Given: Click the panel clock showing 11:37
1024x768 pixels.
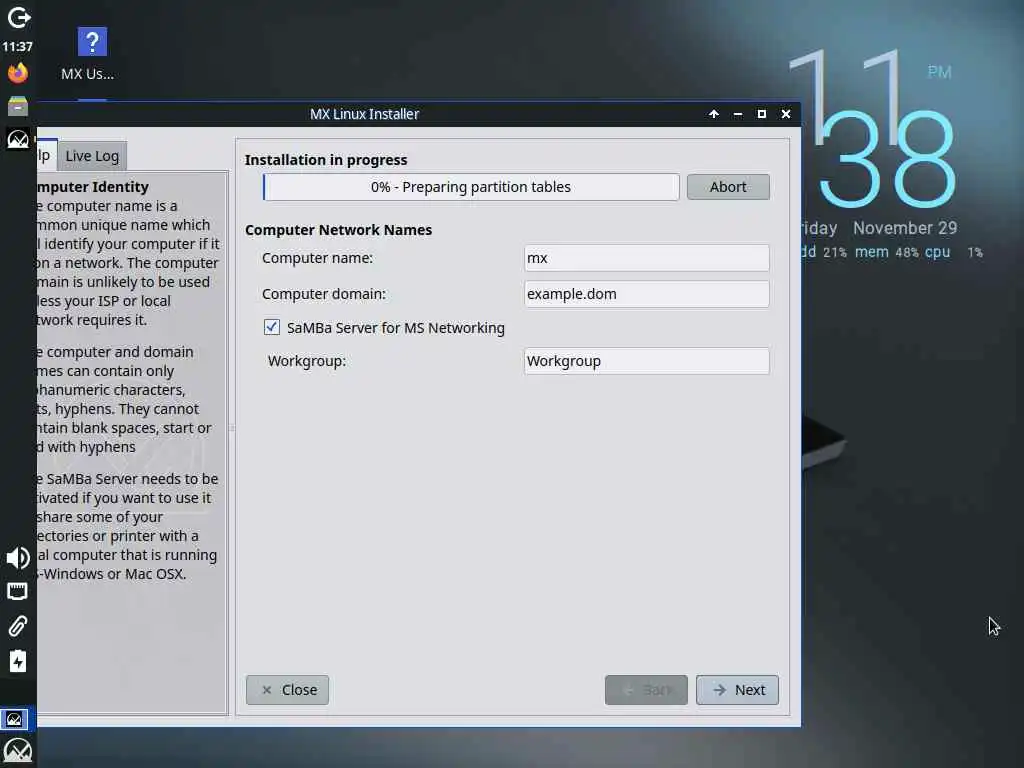Looking at the screenshot, I should [x=17, y=46].
